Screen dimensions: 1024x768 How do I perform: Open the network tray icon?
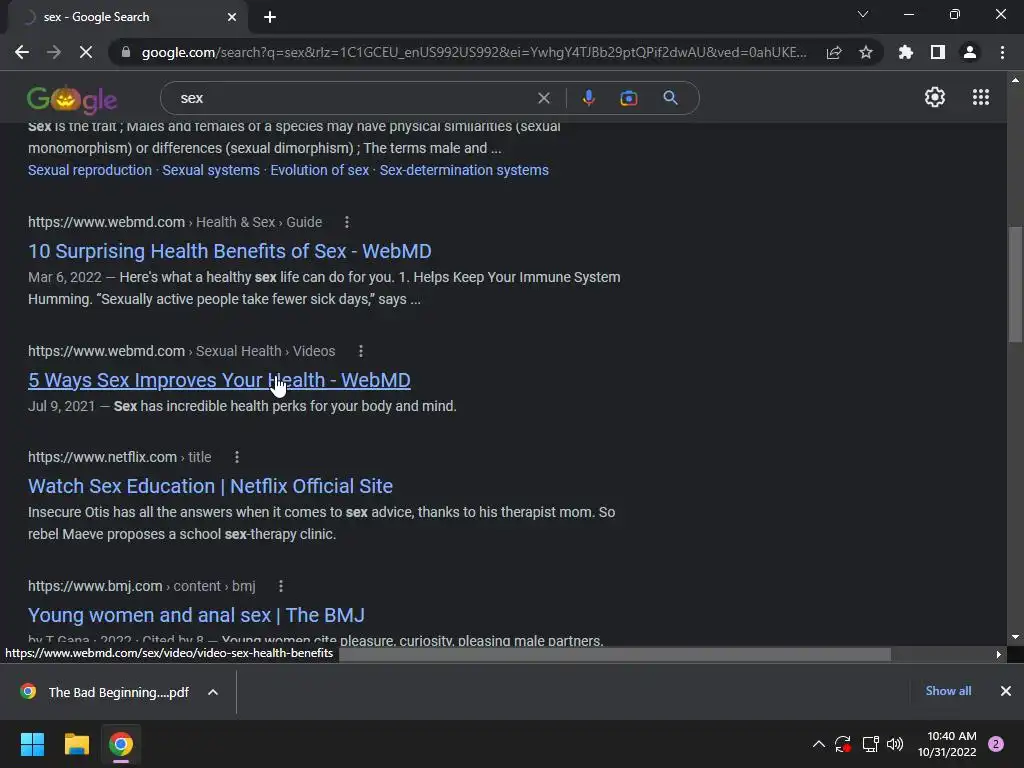(x=870, y=744)
